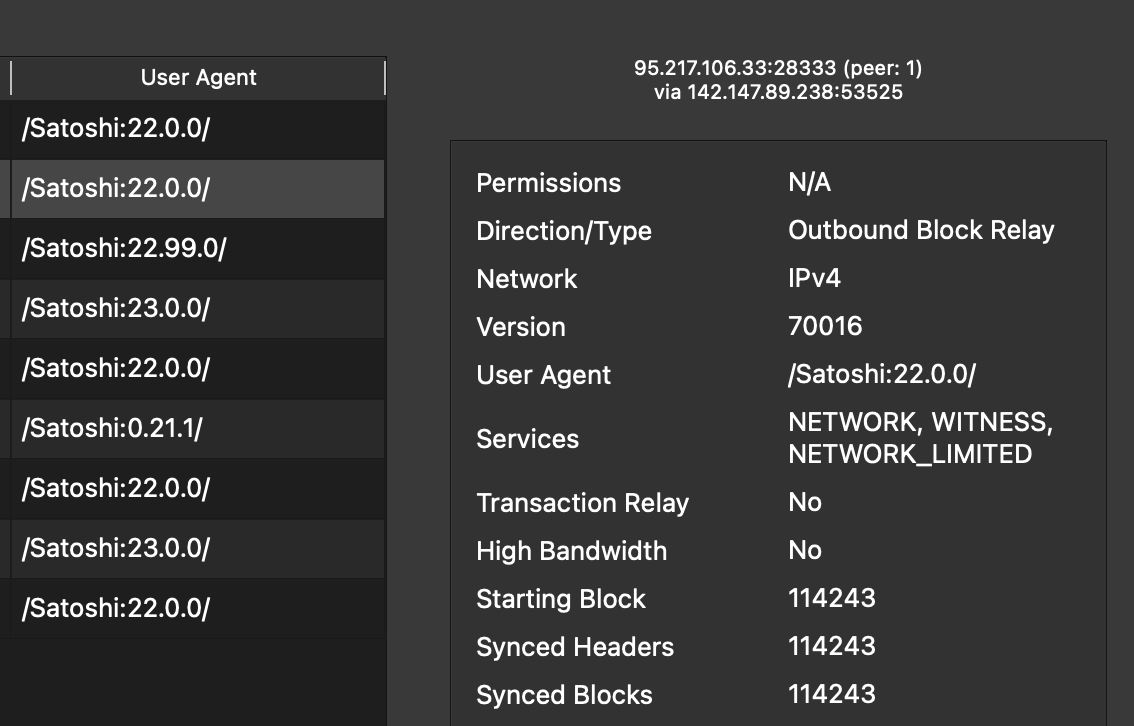
Task: Click the Synced Headers label
Action: 575,647
